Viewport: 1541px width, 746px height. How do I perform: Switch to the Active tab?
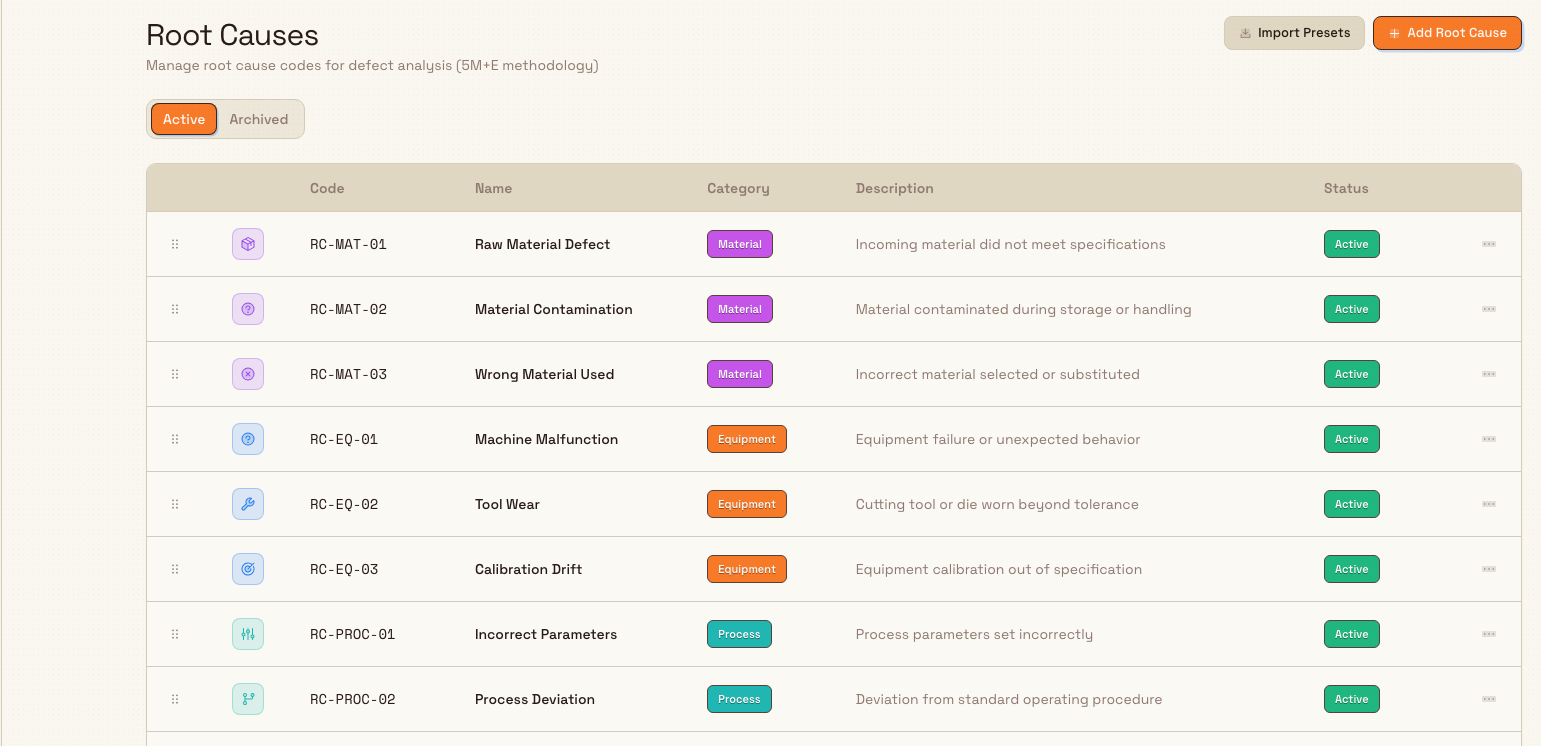[184, 119]
